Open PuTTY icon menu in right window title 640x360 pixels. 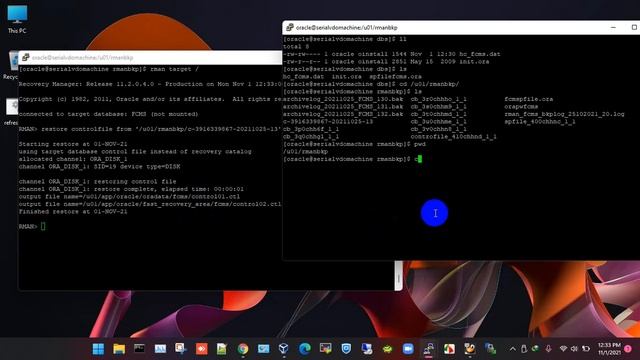pyautogui.click(x=289, y=27)
